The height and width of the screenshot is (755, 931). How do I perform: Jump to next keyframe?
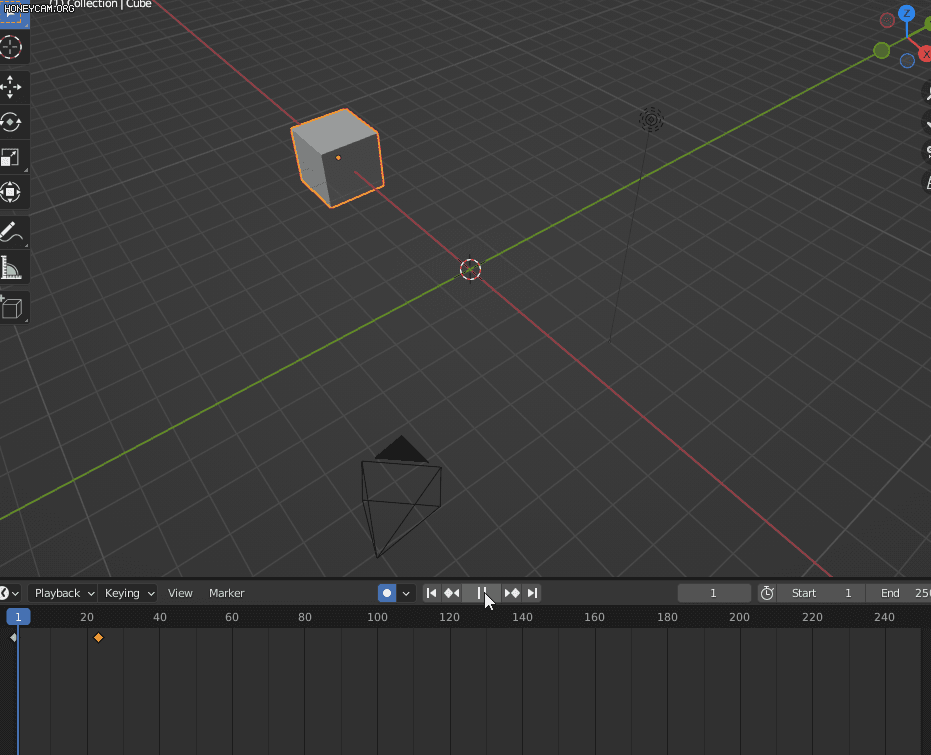coord(512,593)
